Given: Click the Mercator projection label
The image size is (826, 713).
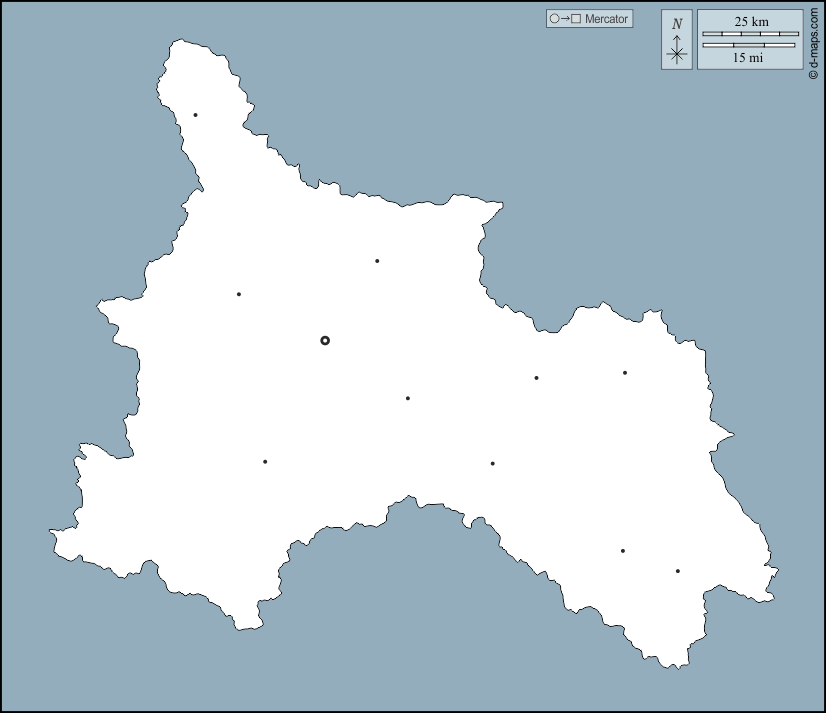Looking at the screenshot, I should [x=607, y=19].
